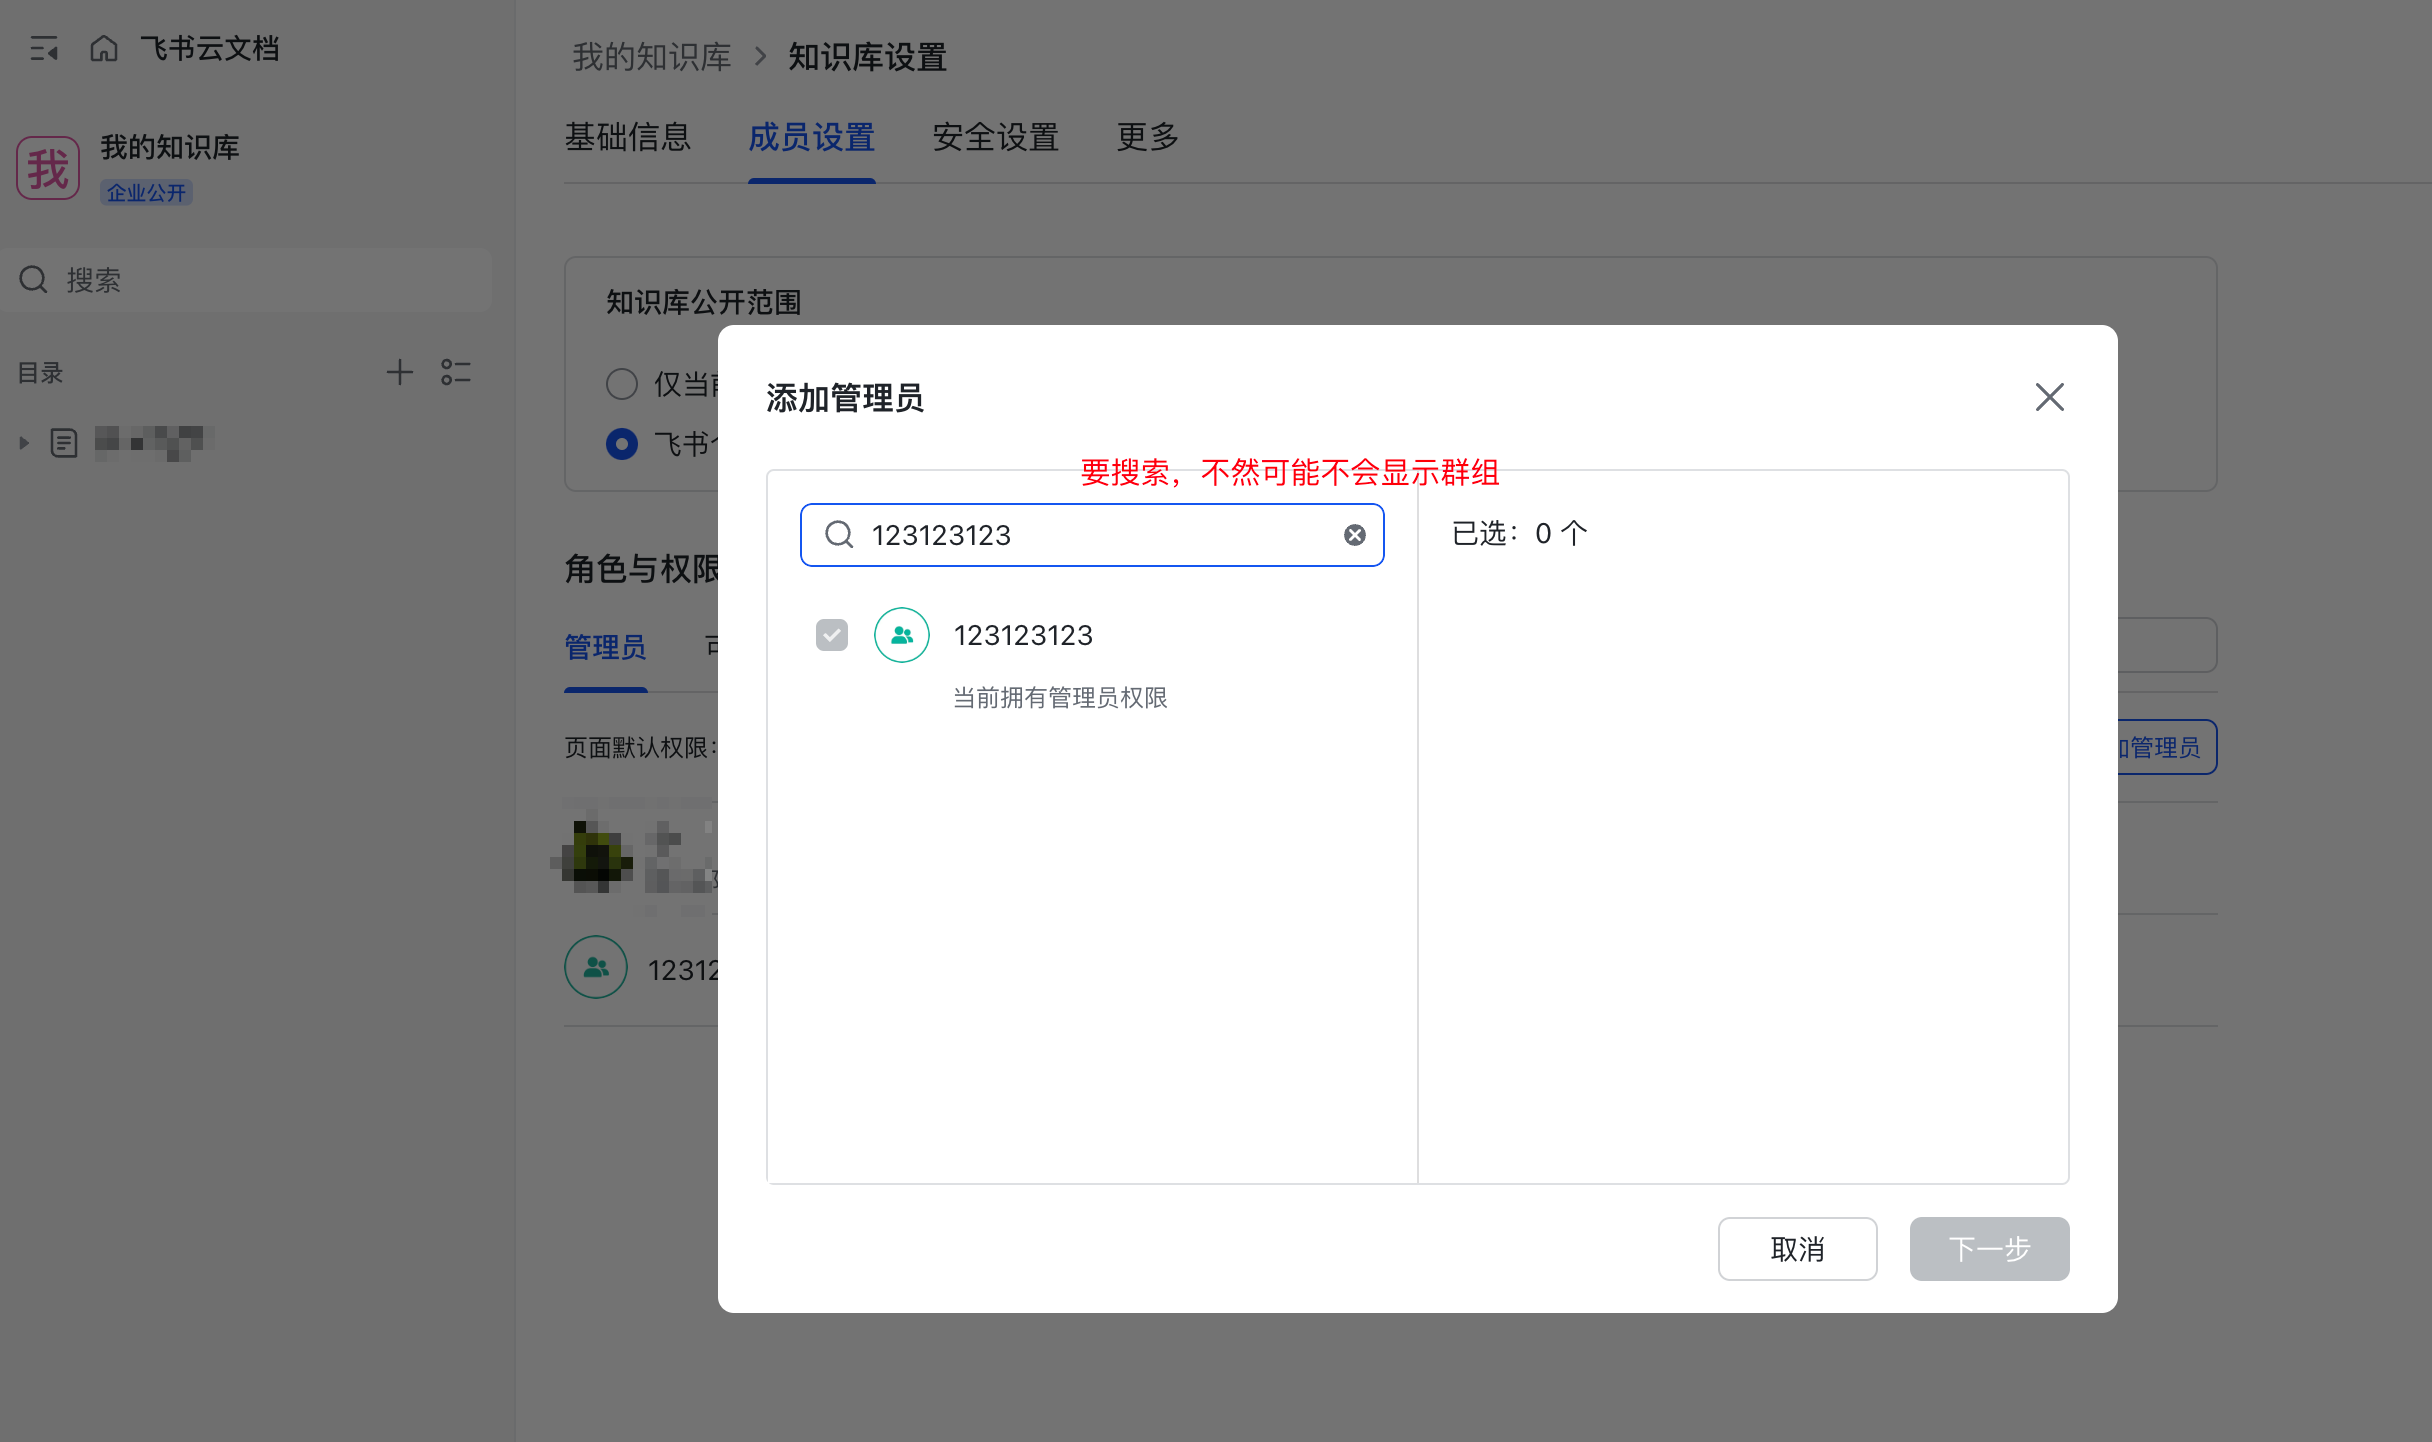Image resolution: width=2432 pixels, height=1442 pixels.
Task: Open the 基础信息 tab
Action: coord(627,137)
